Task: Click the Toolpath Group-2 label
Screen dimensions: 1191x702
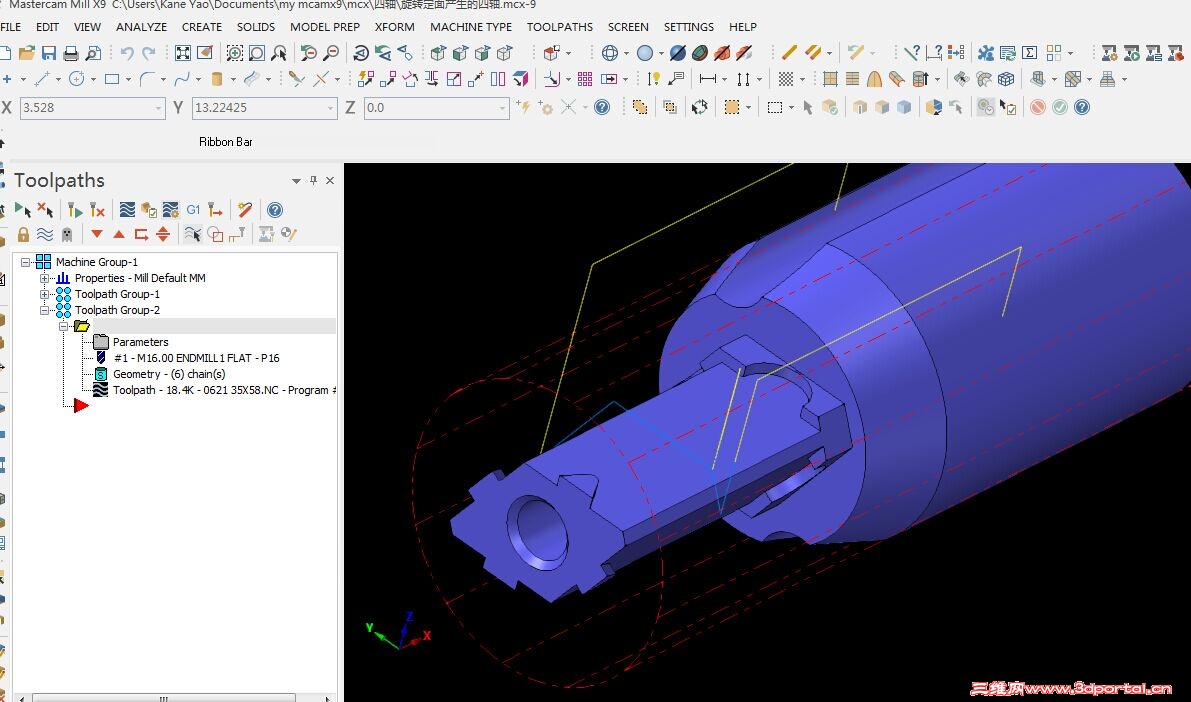Action: 117,310
